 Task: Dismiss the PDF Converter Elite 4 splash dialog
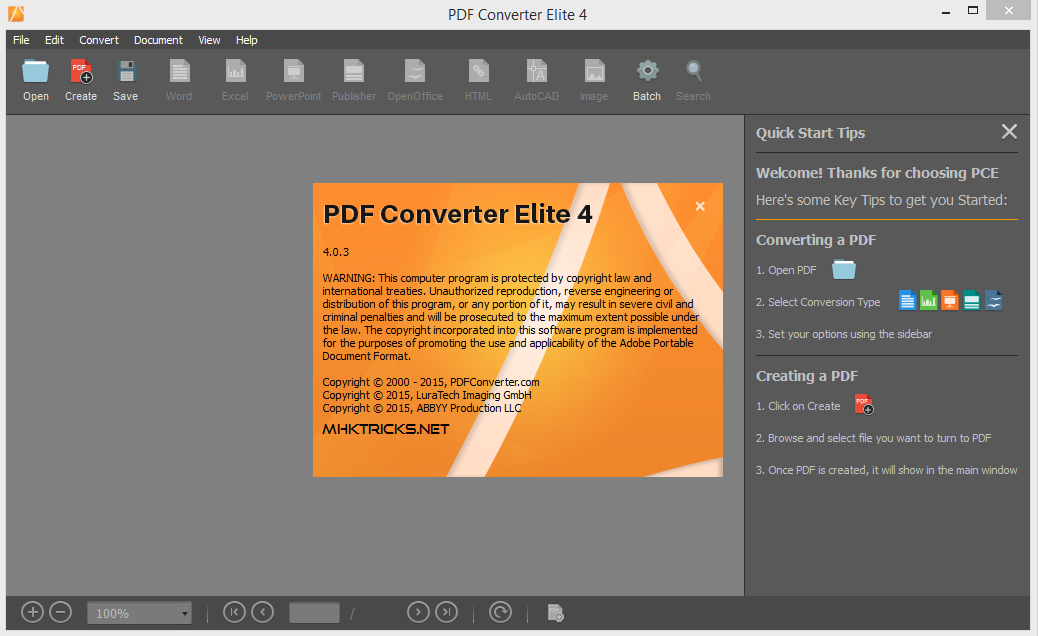(699, 206)
